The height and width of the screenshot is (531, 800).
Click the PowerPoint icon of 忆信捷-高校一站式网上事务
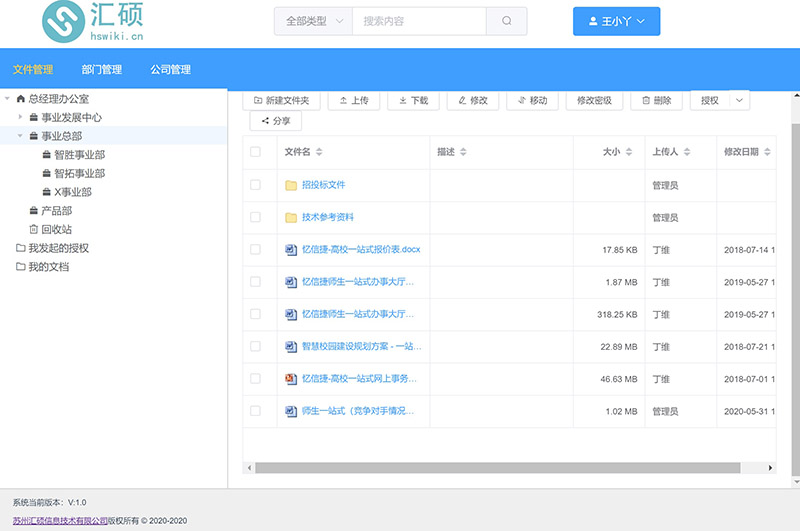click(291, 379)
